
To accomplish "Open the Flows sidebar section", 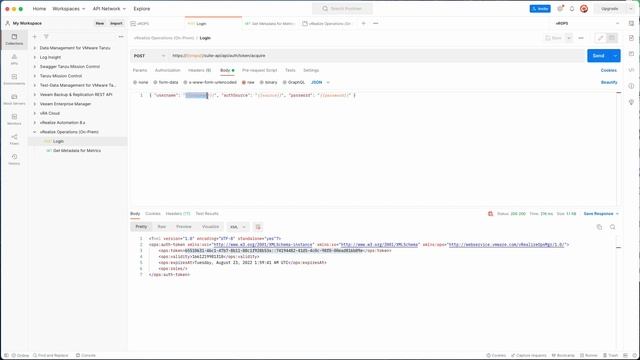I will [14, 139].
